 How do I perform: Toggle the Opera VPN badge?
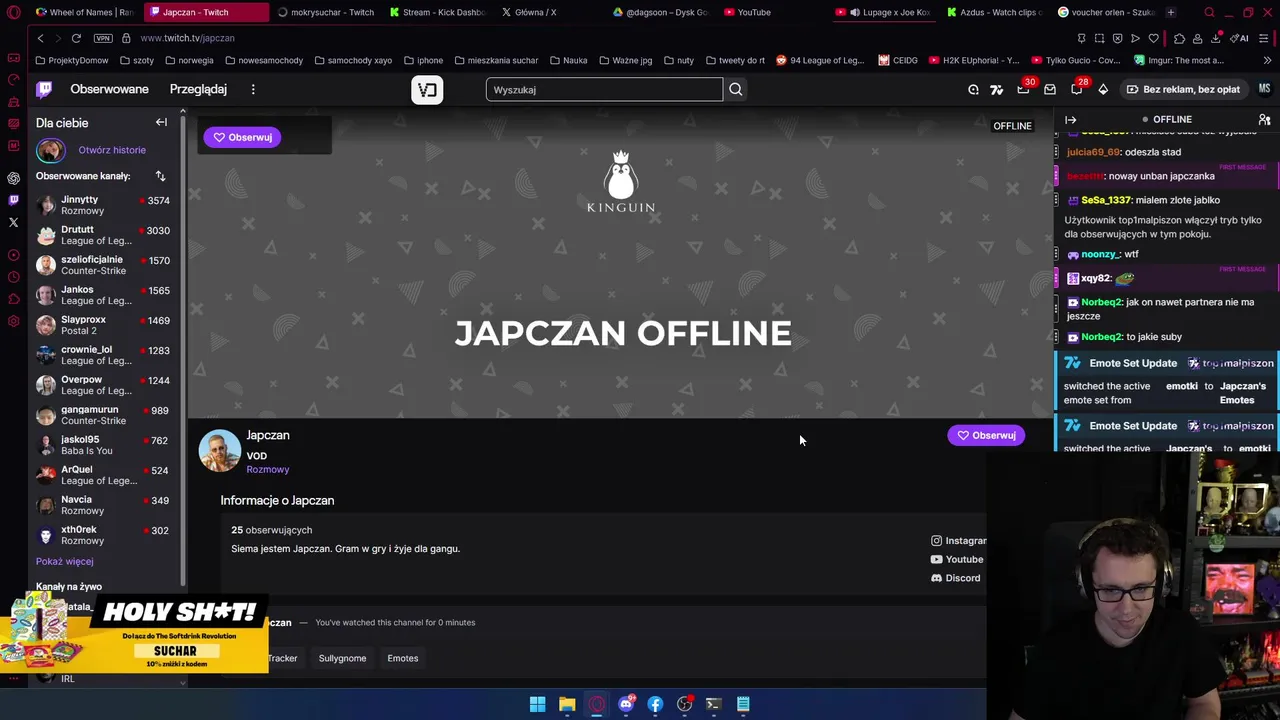tap(103, 38)
